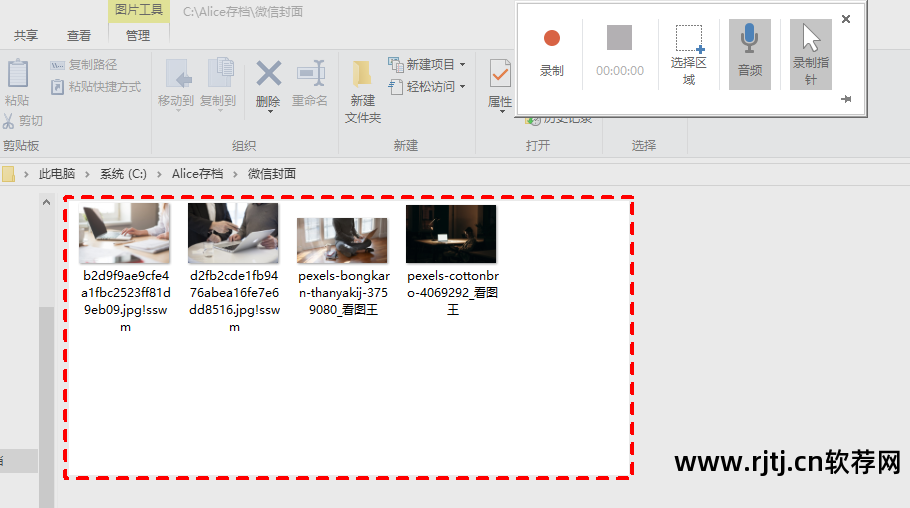Click the navigation pane scrollbar thumb
The image size is (910, 508).
coord(46,406)
